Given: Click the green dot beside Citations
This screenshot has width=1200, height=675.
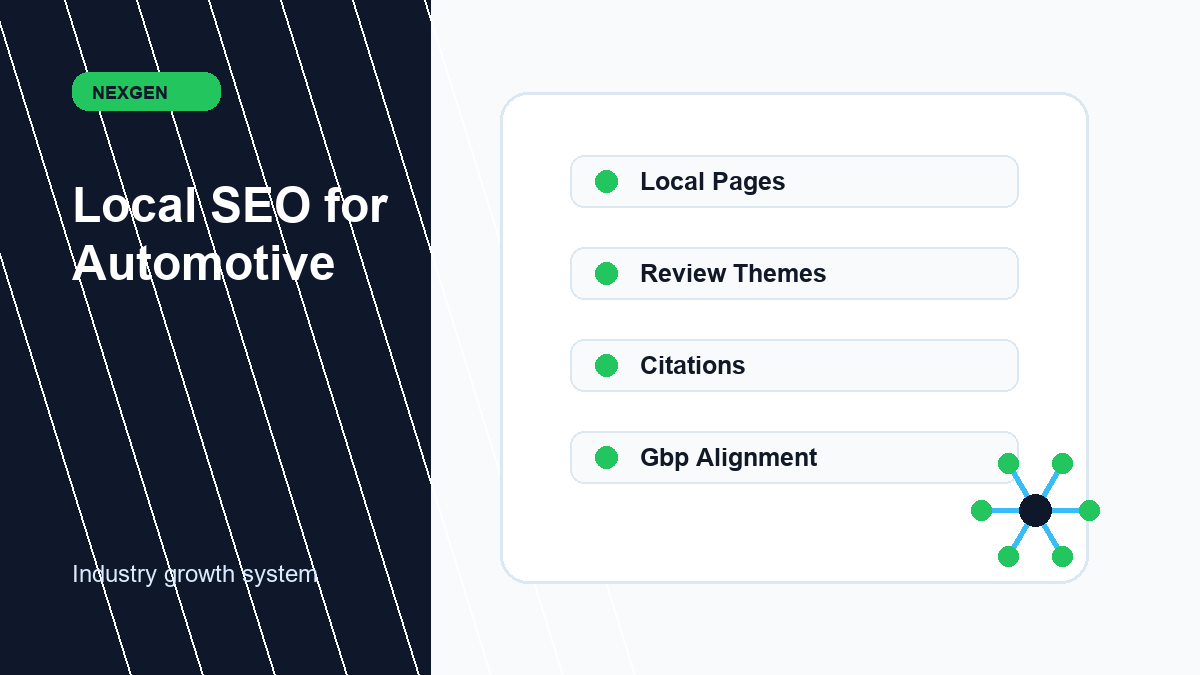Looking at the screenshot, I should coord(606,366).
